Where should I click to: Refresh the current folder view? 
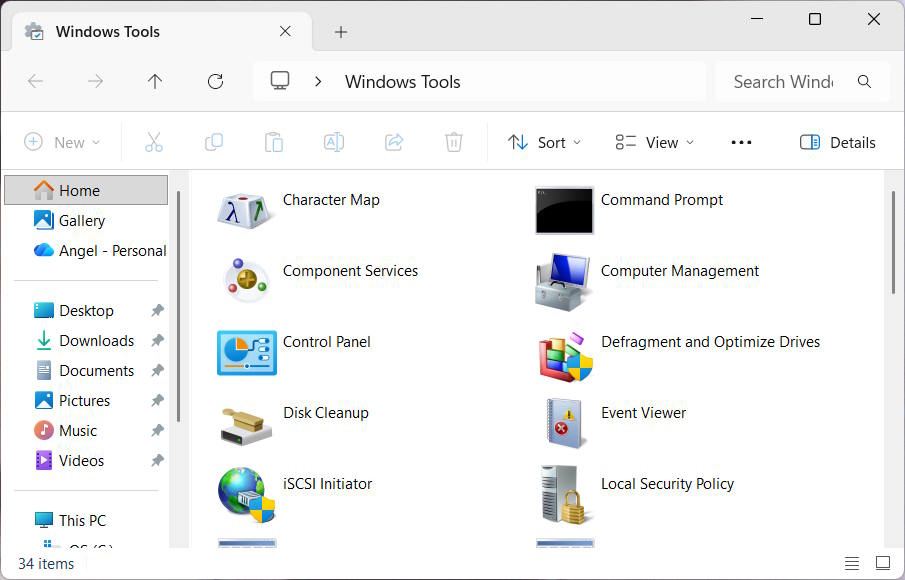point(214,81)
